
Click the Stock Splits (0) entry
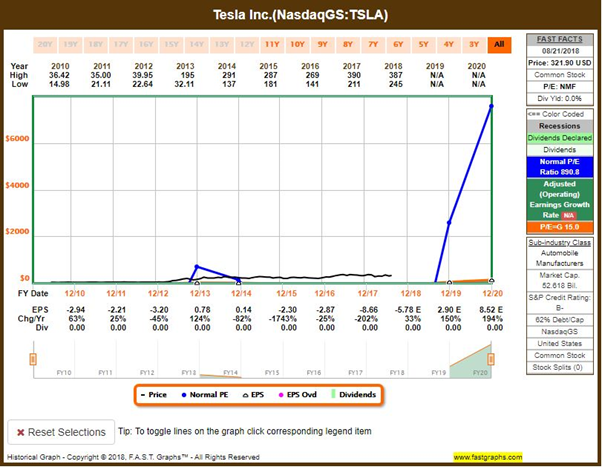click(559, 368)
